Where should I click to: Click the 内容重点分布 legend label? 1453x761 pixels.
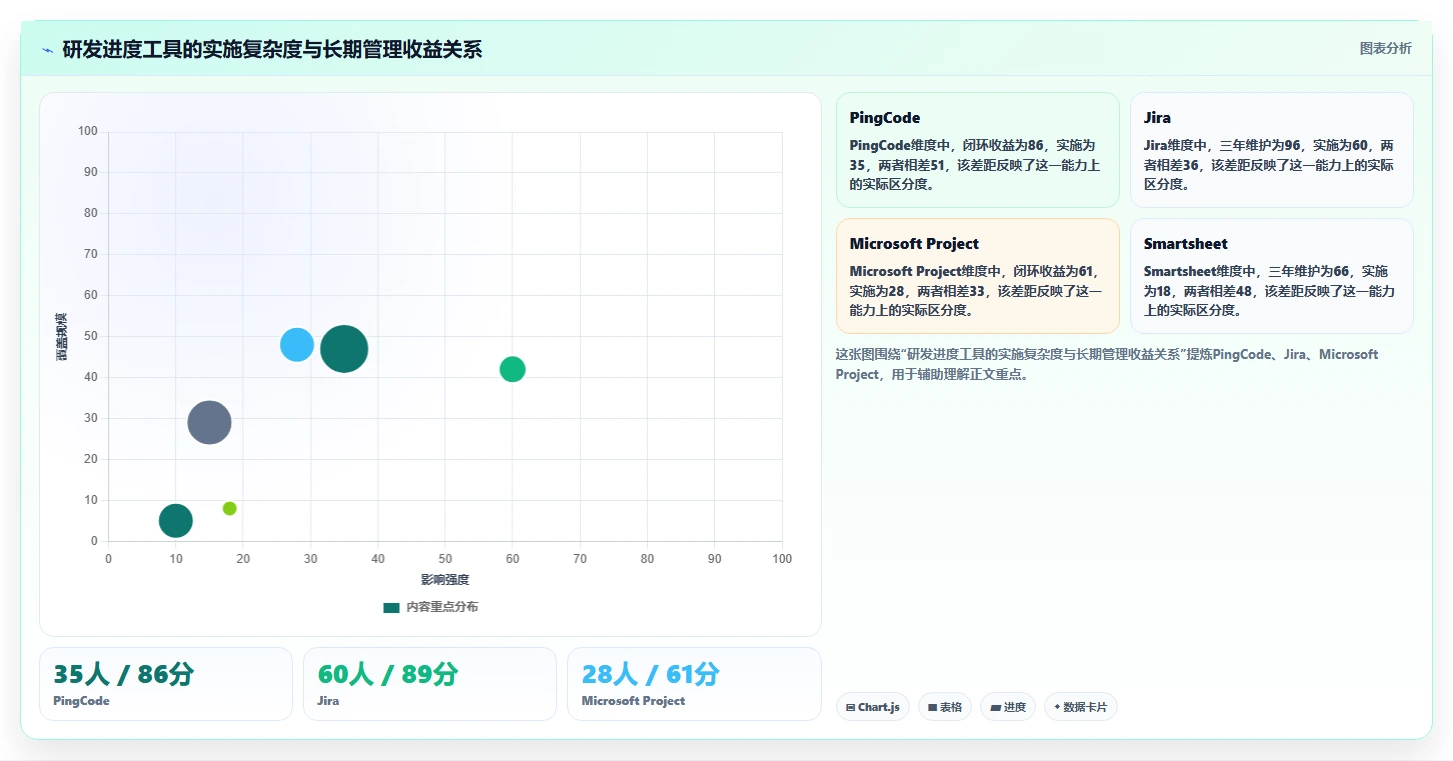[442, 607]
